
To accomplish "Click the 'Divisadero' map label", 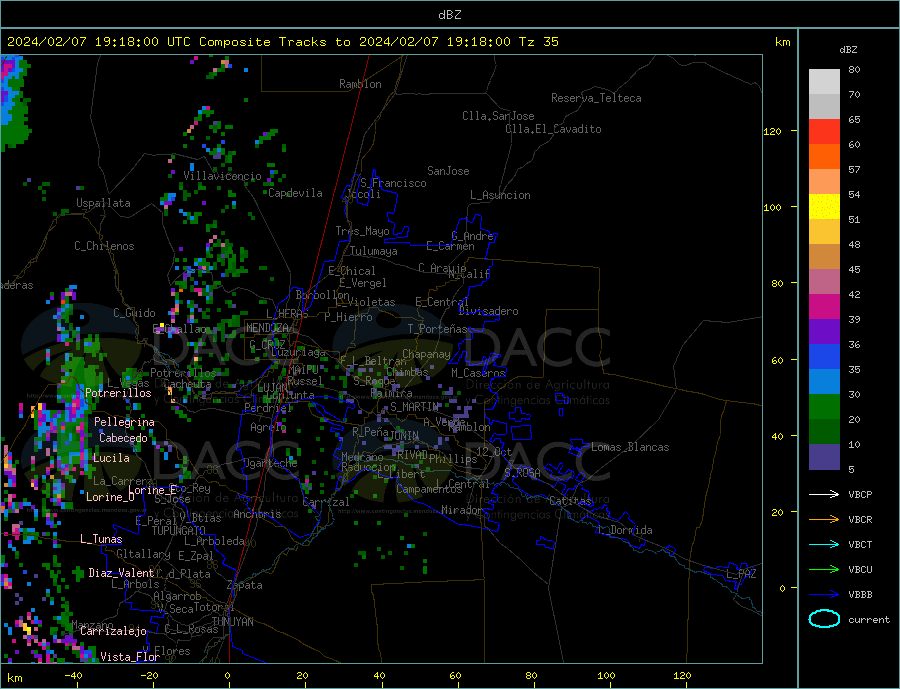I will 488,311.
